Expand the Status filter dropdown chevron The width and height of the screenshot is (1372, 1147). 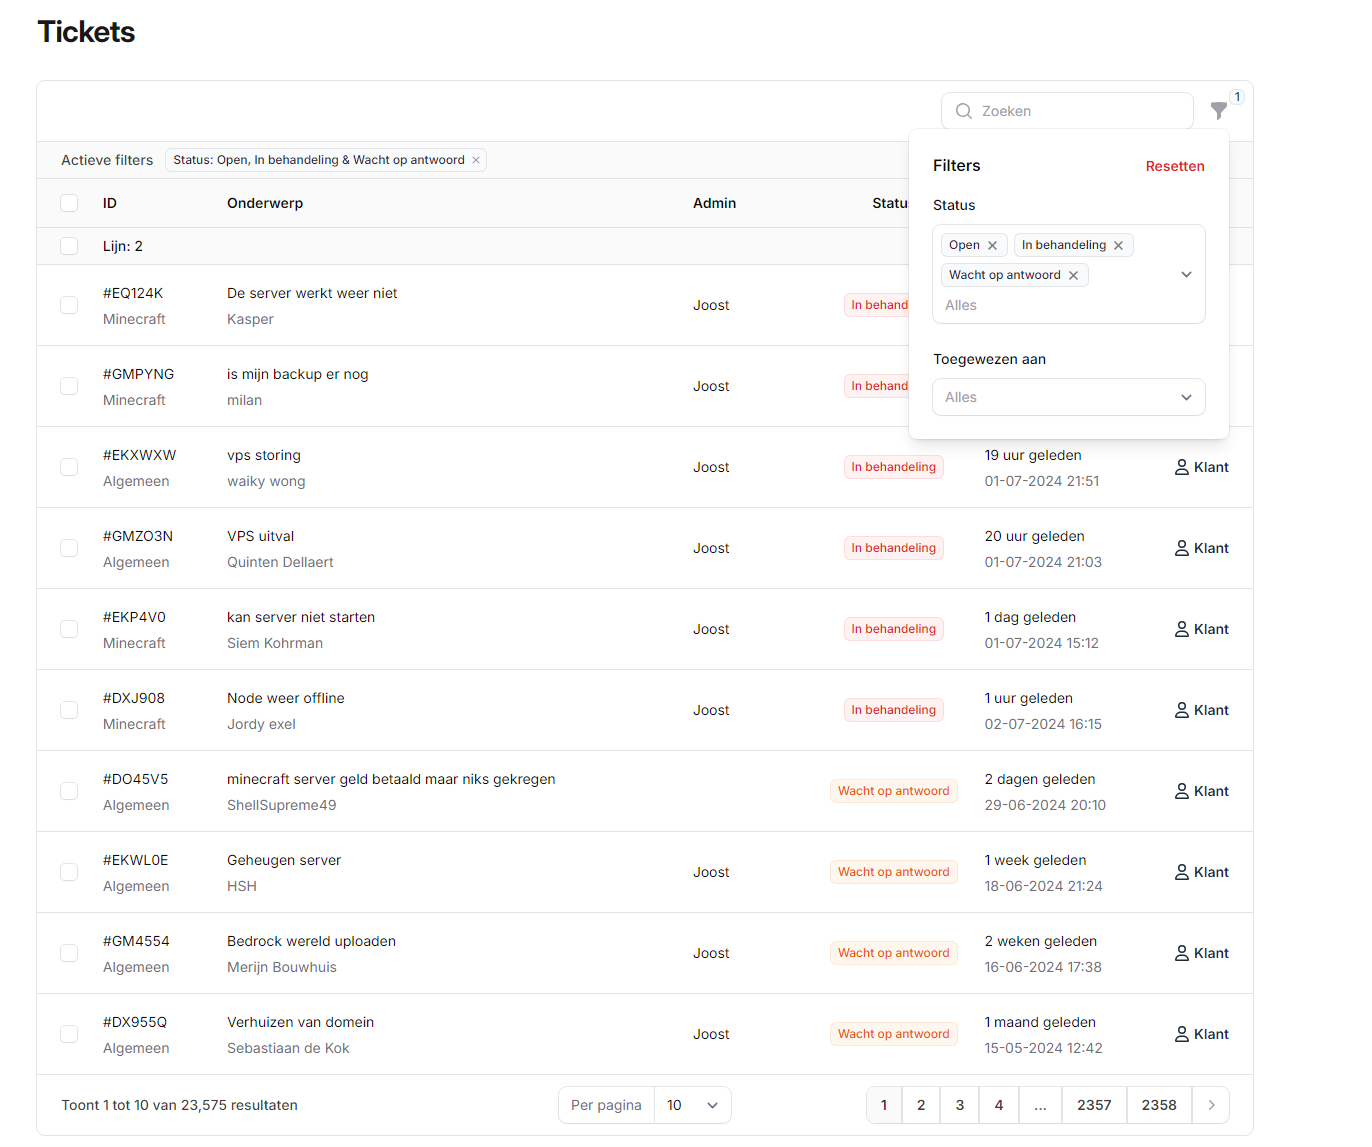1186,275
